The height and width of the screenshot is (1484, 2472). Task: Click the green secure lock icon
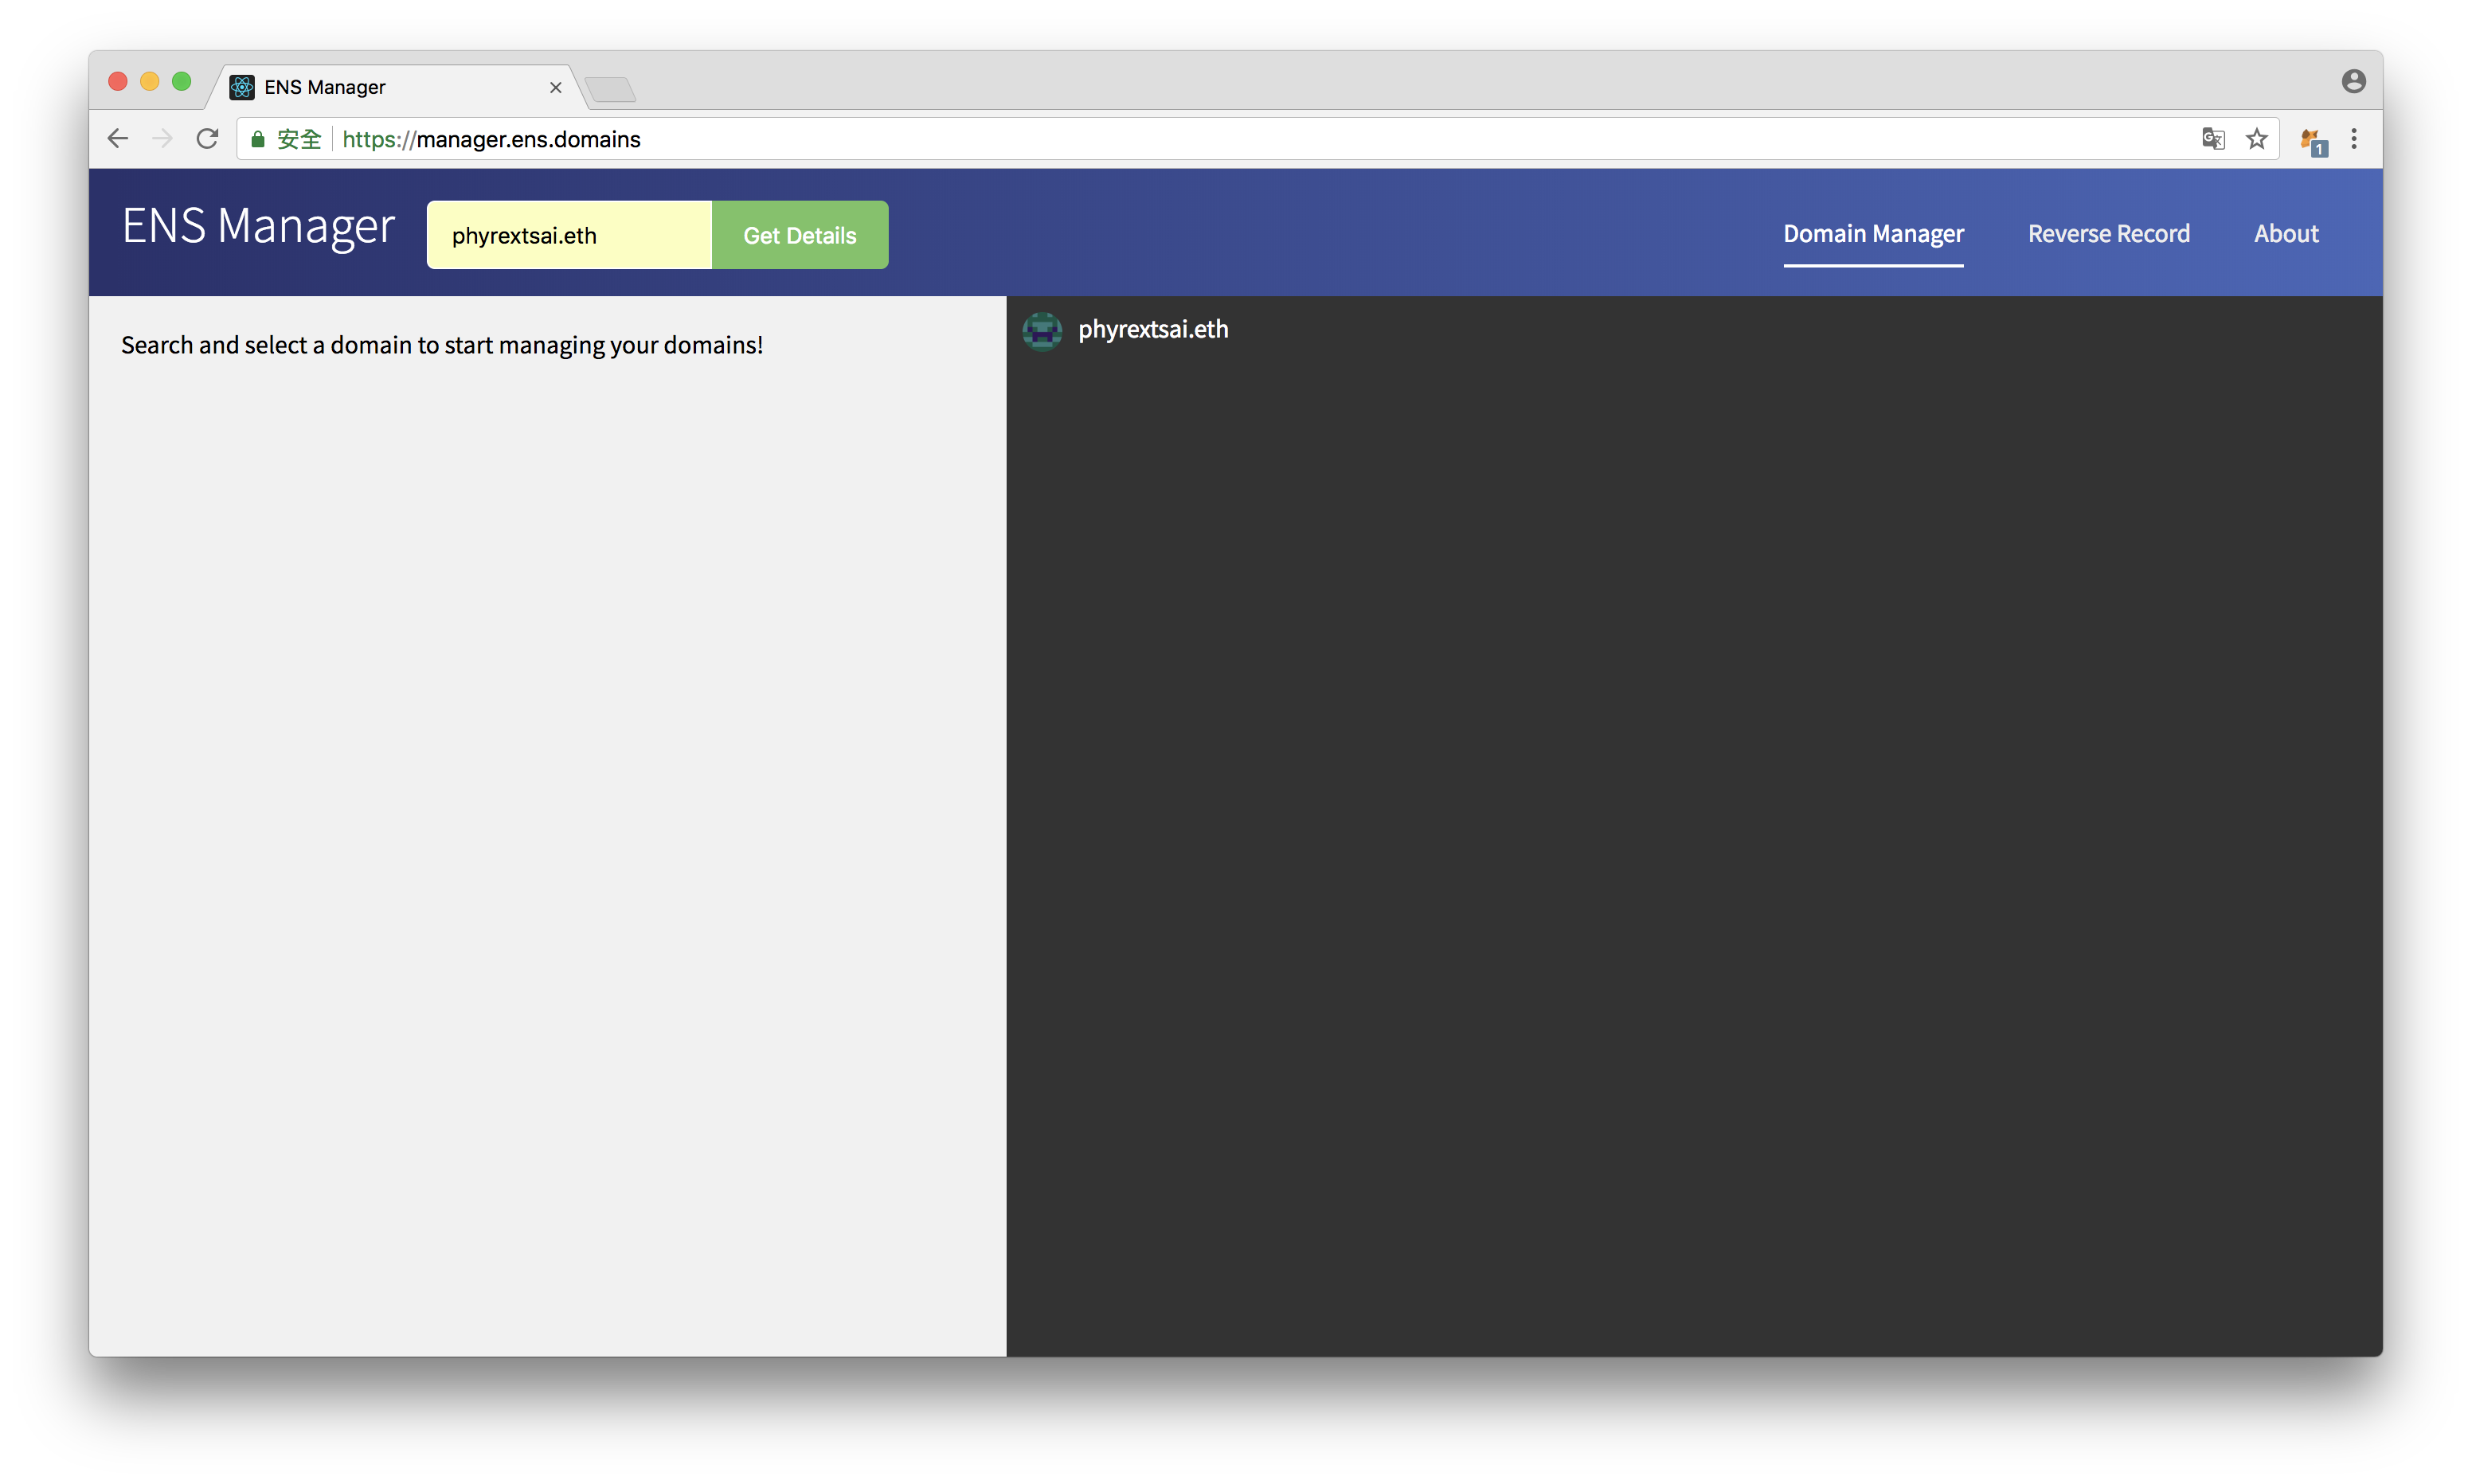(258, 140)
